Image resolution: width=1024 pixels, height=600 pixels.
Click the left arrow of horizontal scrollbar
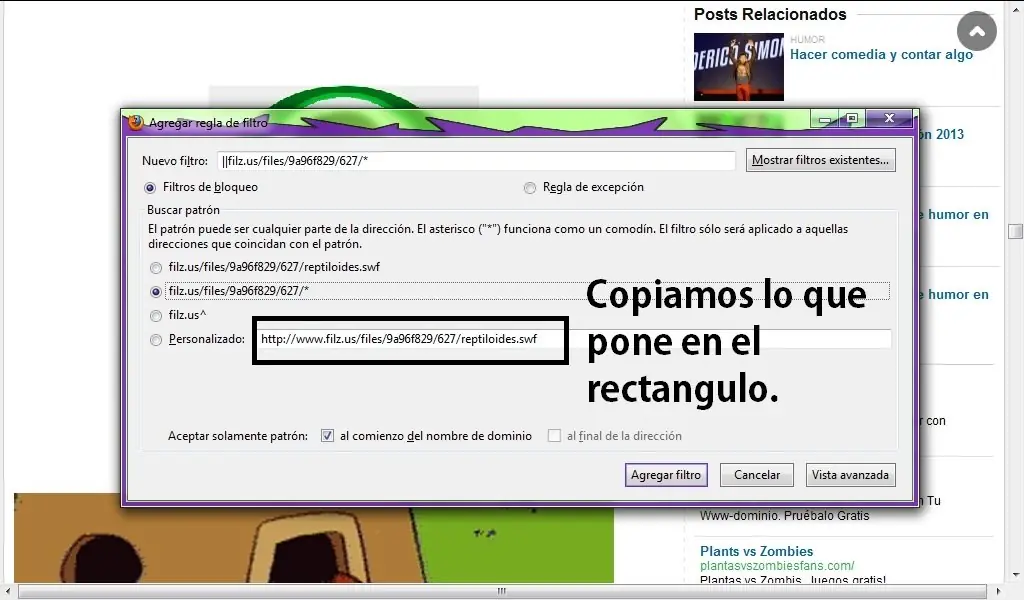8,591
